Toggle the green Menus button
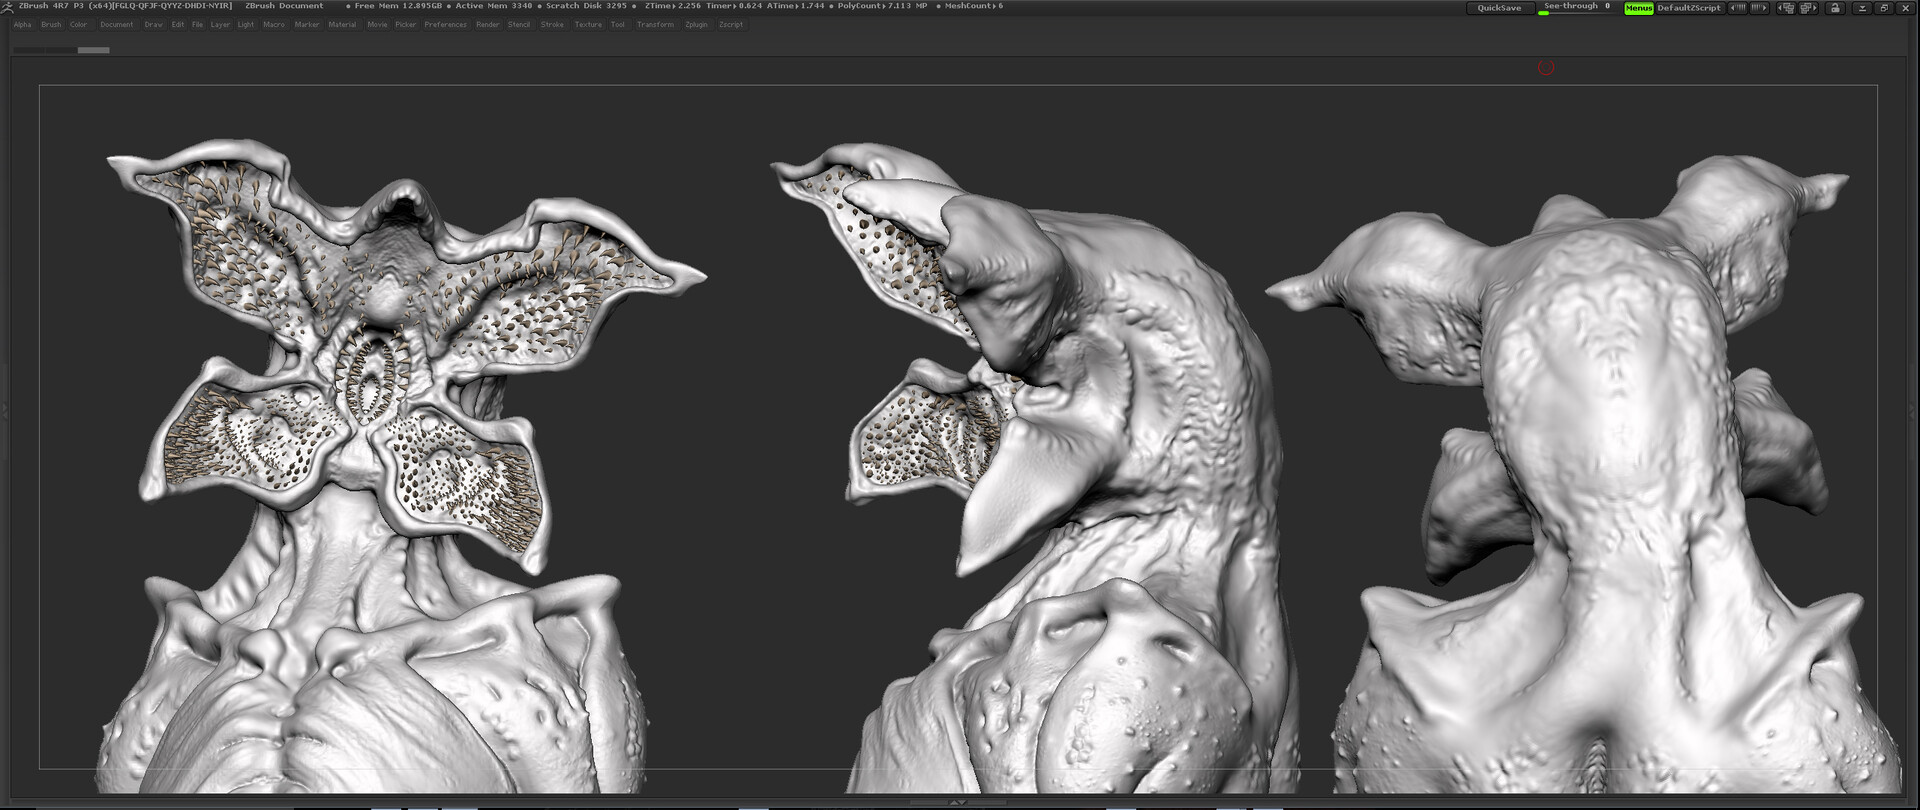1920x810 pixels. pos(1638,8)
